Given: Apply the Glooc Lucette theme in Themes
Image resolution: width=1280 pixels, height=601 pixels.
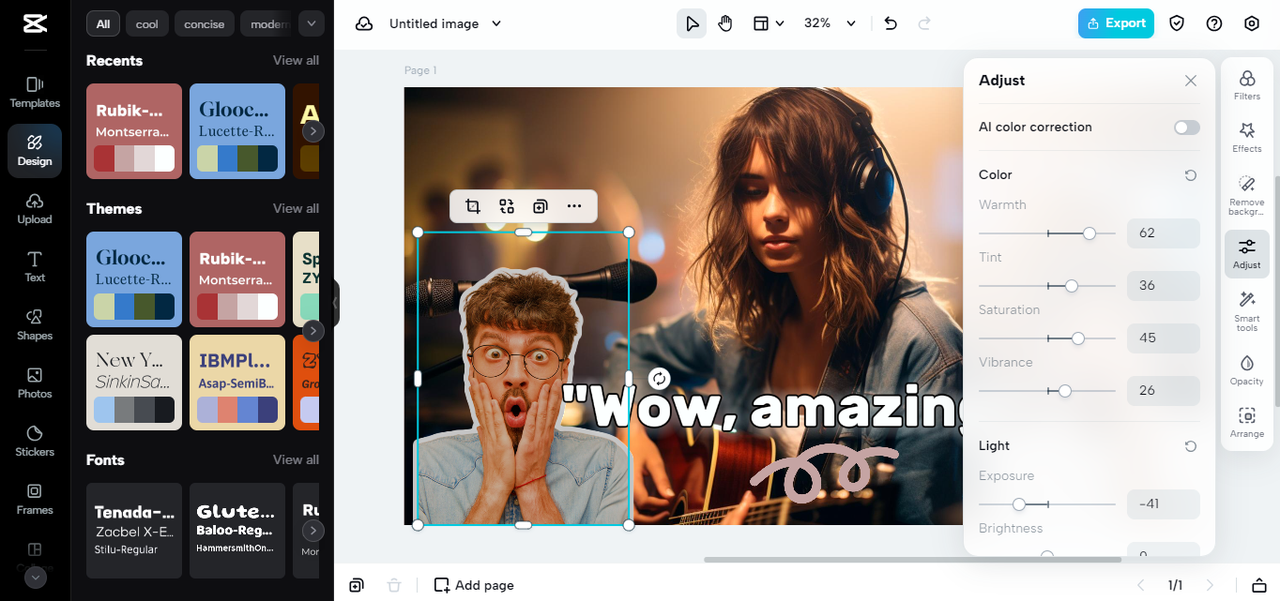Looking at the screenshot, I should click(x=134, y=279).
